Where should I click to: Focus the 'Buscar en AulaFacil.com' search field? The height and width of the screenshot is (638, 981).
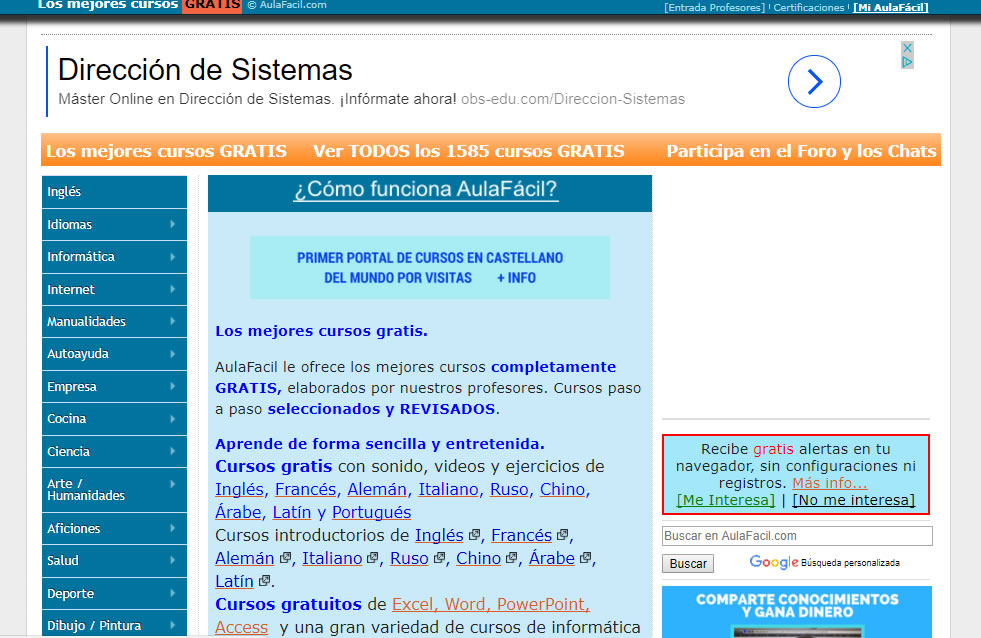coord(797,536)
